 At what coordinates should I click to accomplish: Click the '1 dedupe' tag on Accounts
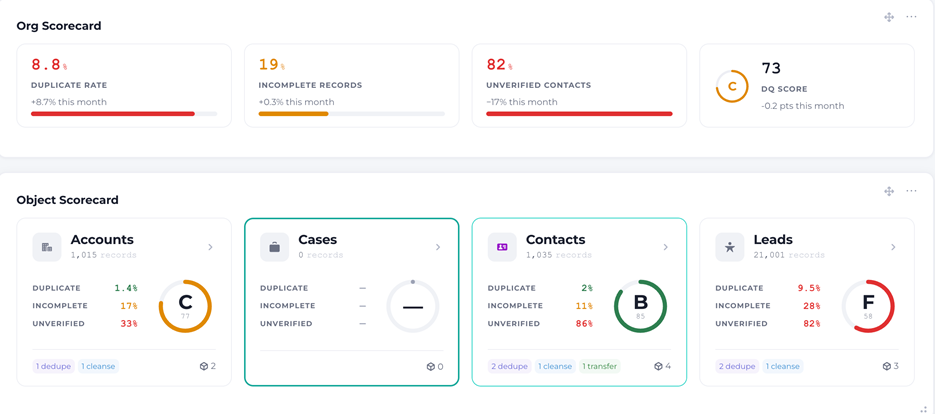pos(54,366)
